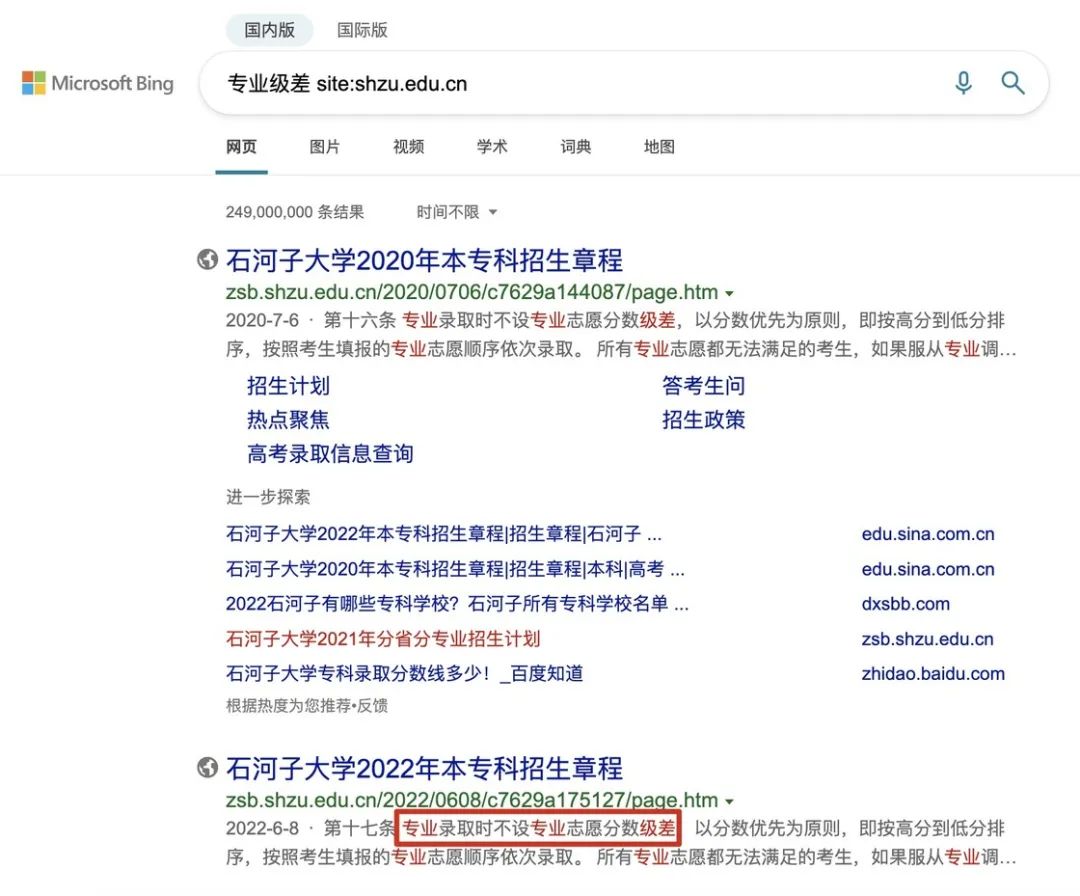The image size is (1080, 896).
Task: Click the Microsoft Bing logo
Action: click(x=98, y=83)
